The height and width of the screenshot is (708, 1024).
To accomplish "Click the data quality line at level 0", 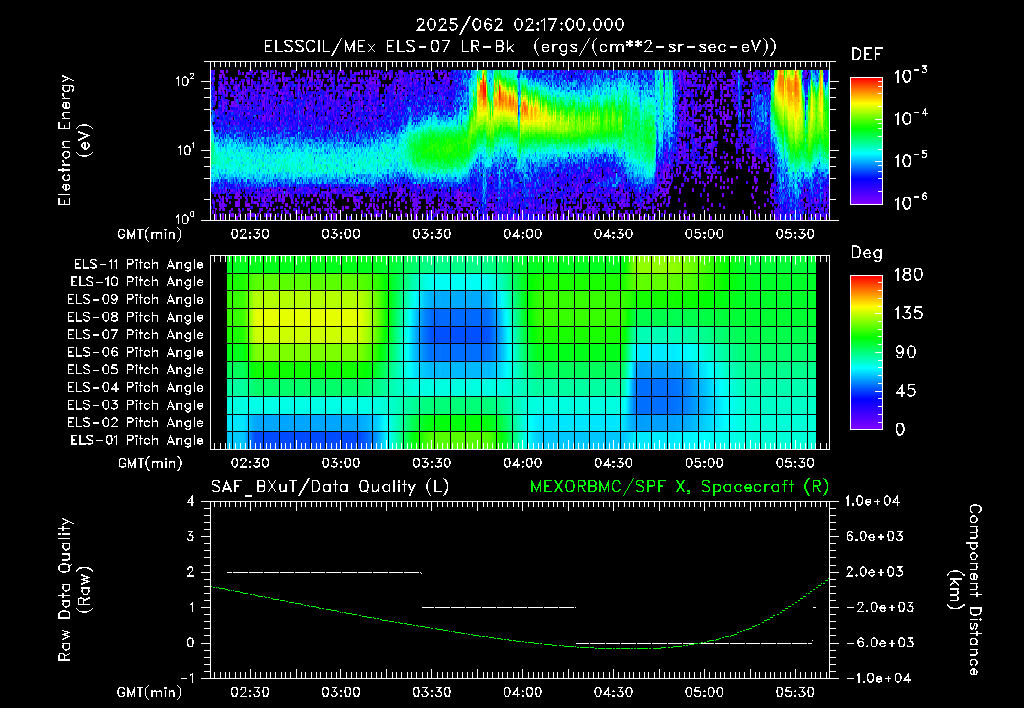I will 694,643.
